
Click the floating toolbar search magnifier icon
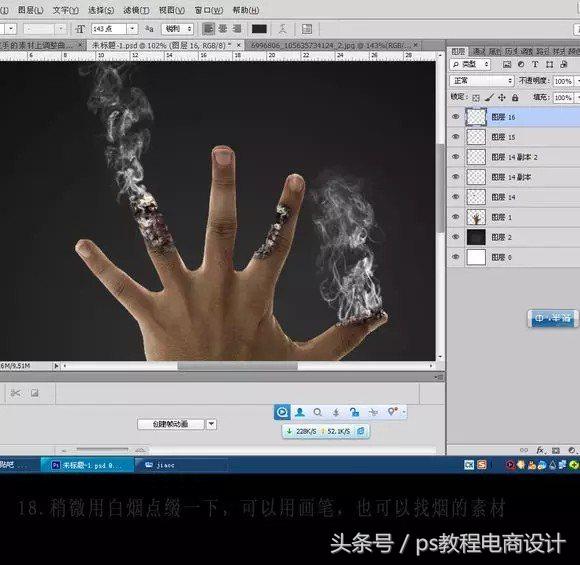point(318,412)
